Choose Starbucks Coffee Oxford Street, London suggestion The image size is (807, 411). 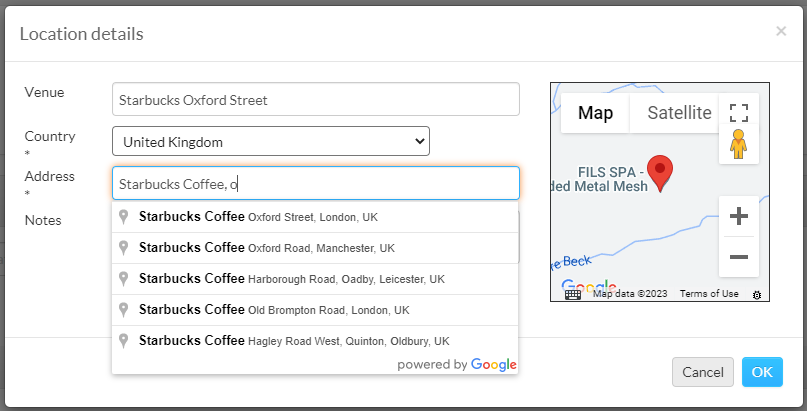pyautogui.click(x=315, y=217)
